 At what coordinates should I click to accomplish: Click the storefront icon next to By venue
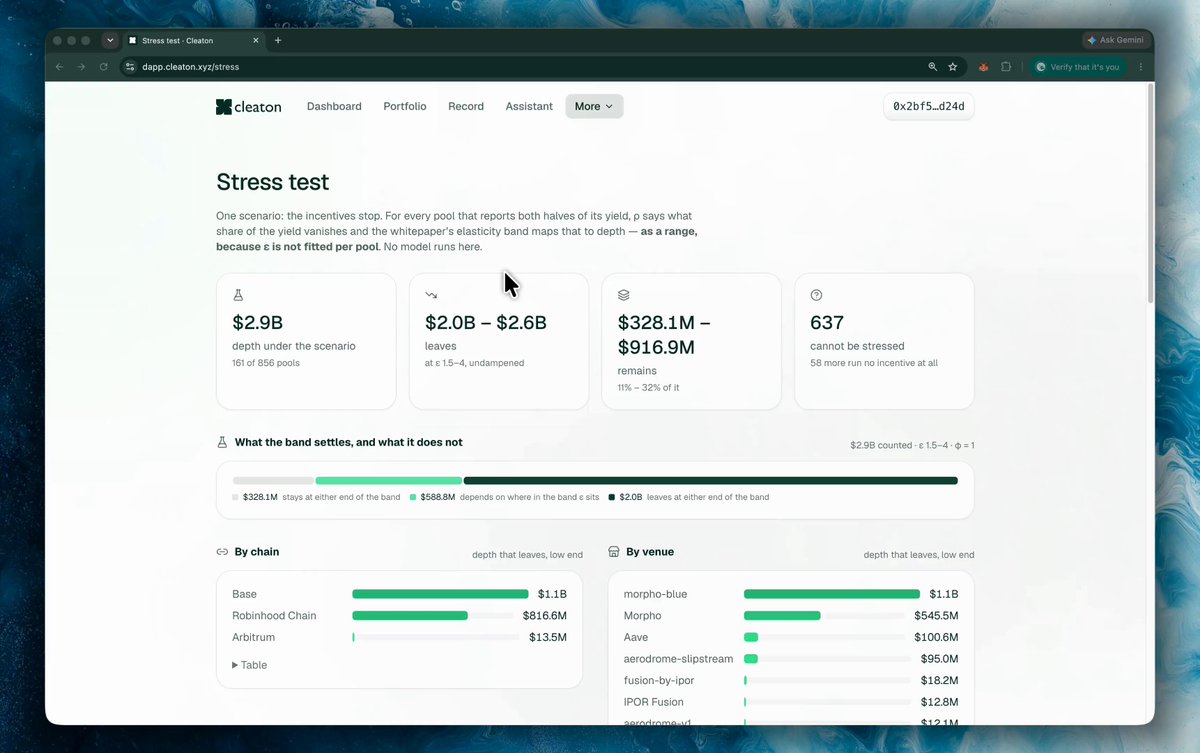614,552
